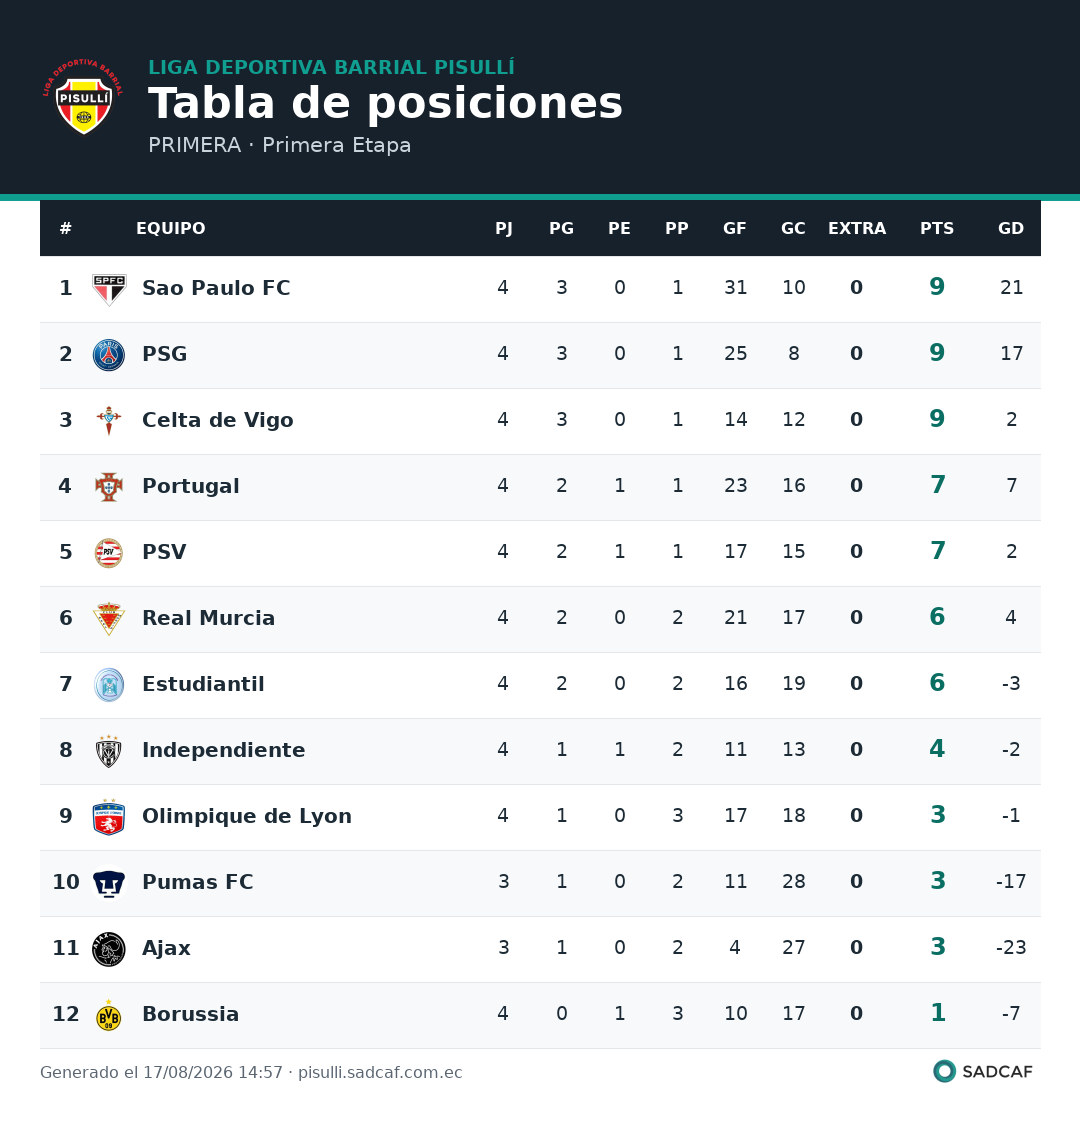Screen dimensions: 1080x1124
Task: Click the Liga Pisullí shield logo
Action: pos(84,97)
